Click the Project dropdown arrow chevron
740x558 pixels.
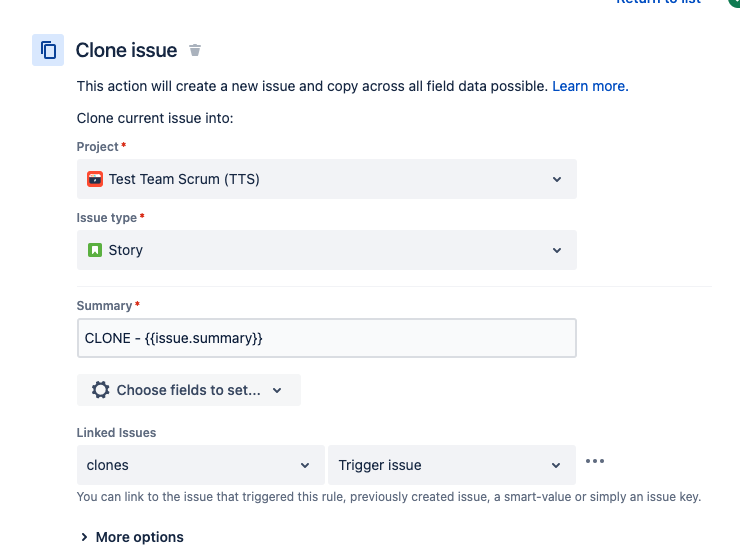557,179
